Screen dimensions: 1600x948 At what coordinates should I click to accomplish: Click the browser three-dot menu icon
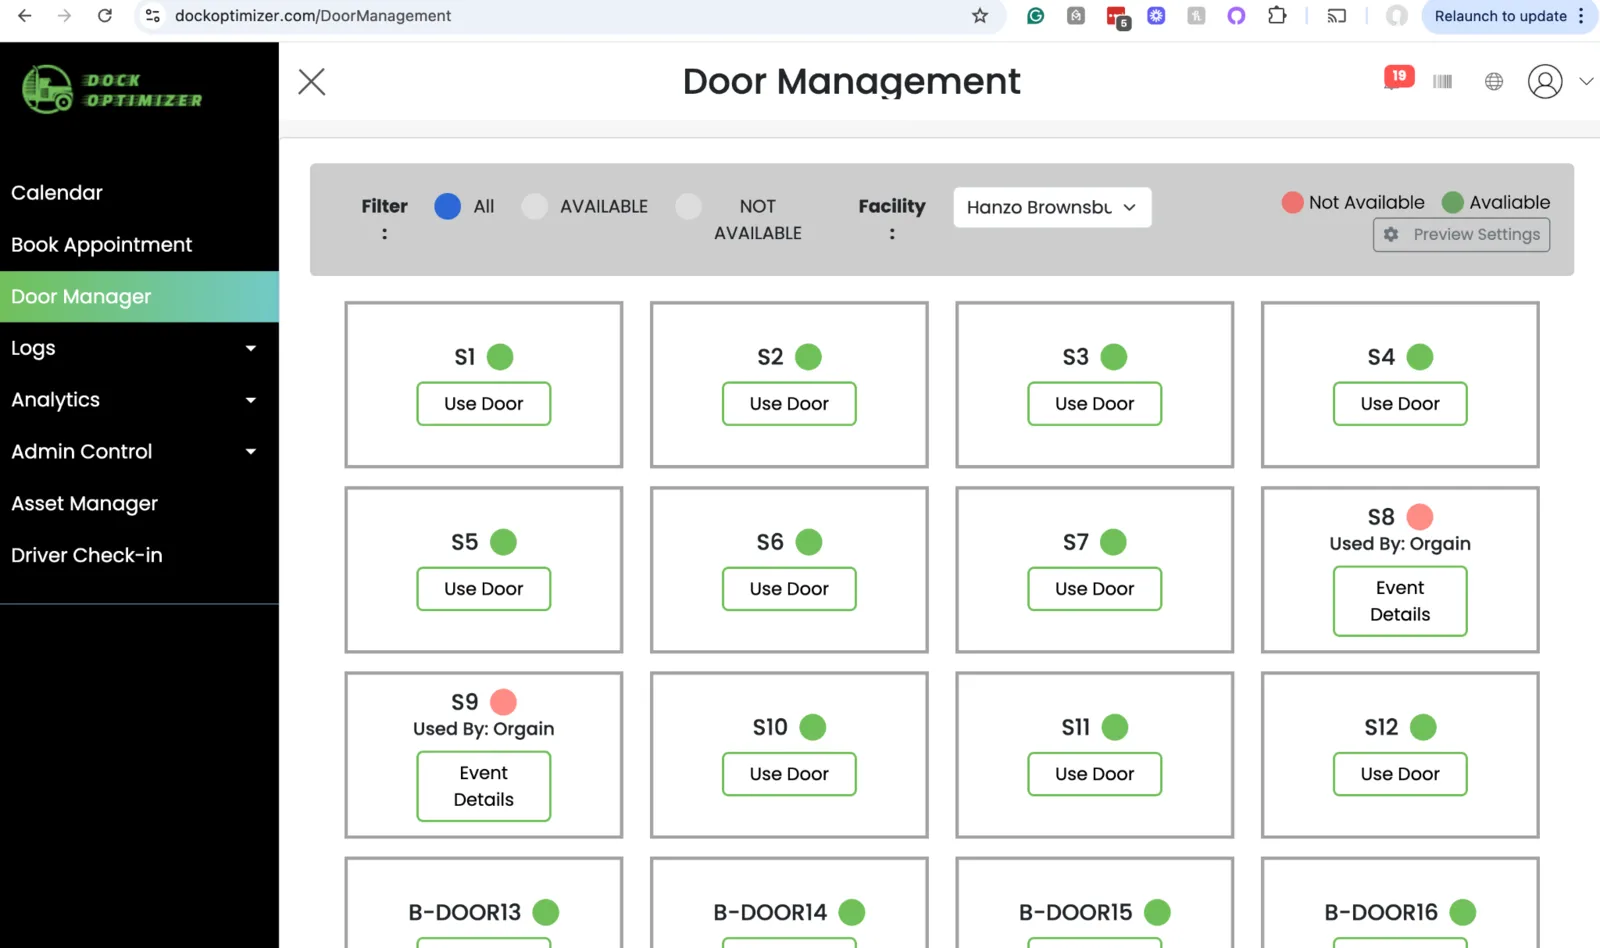pos(1581,16)
